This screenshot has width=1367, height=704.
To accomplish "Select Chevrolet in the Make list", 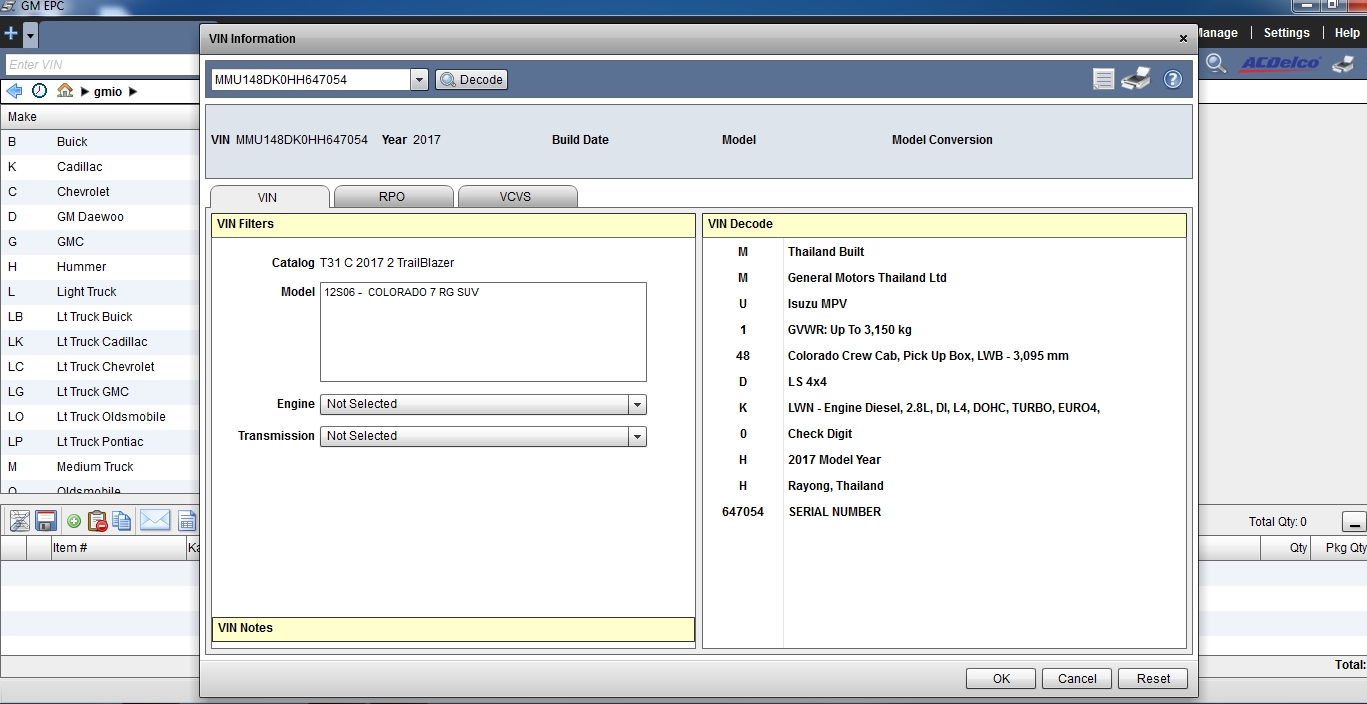I will pyautogui.click(x=100, y=192).
